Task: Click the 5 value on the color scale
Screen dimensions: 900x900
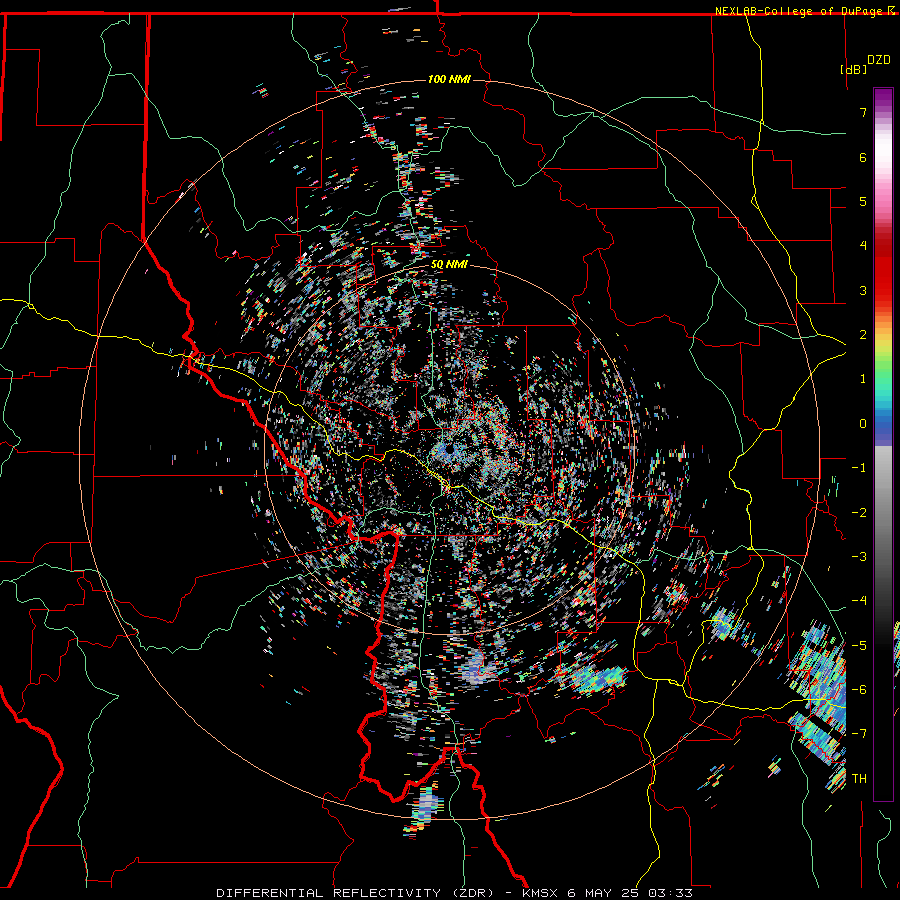Action: pyautogui.click(x=863, y=201)
